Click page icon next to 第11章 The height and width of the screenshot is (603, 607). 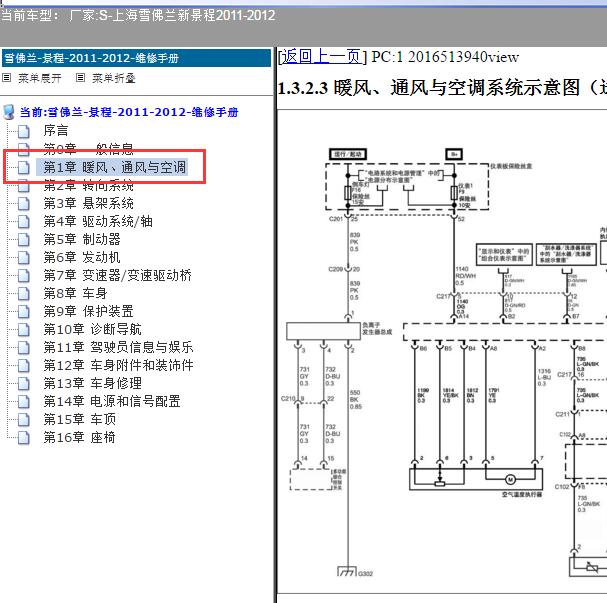(x=24, y=348)
